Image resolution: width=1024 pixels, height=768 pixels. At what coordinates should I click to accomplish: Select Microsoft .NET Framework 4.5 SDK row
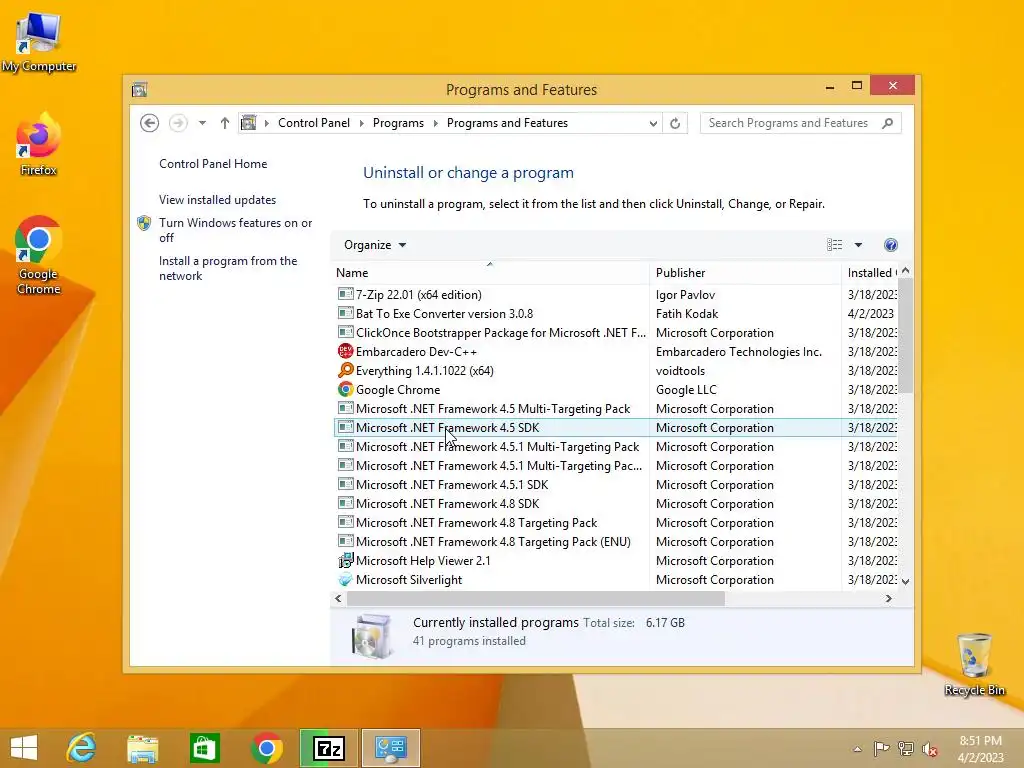(615, 428)
